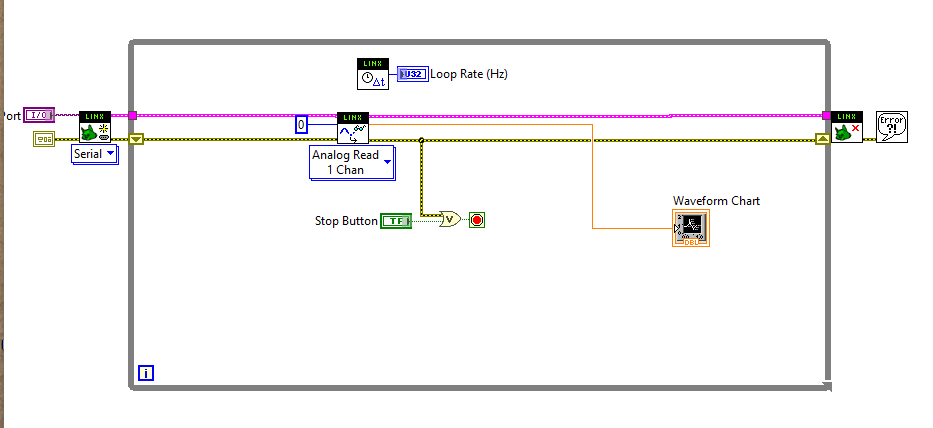Click the LINX Analog Read VI node

pos(353,127)
